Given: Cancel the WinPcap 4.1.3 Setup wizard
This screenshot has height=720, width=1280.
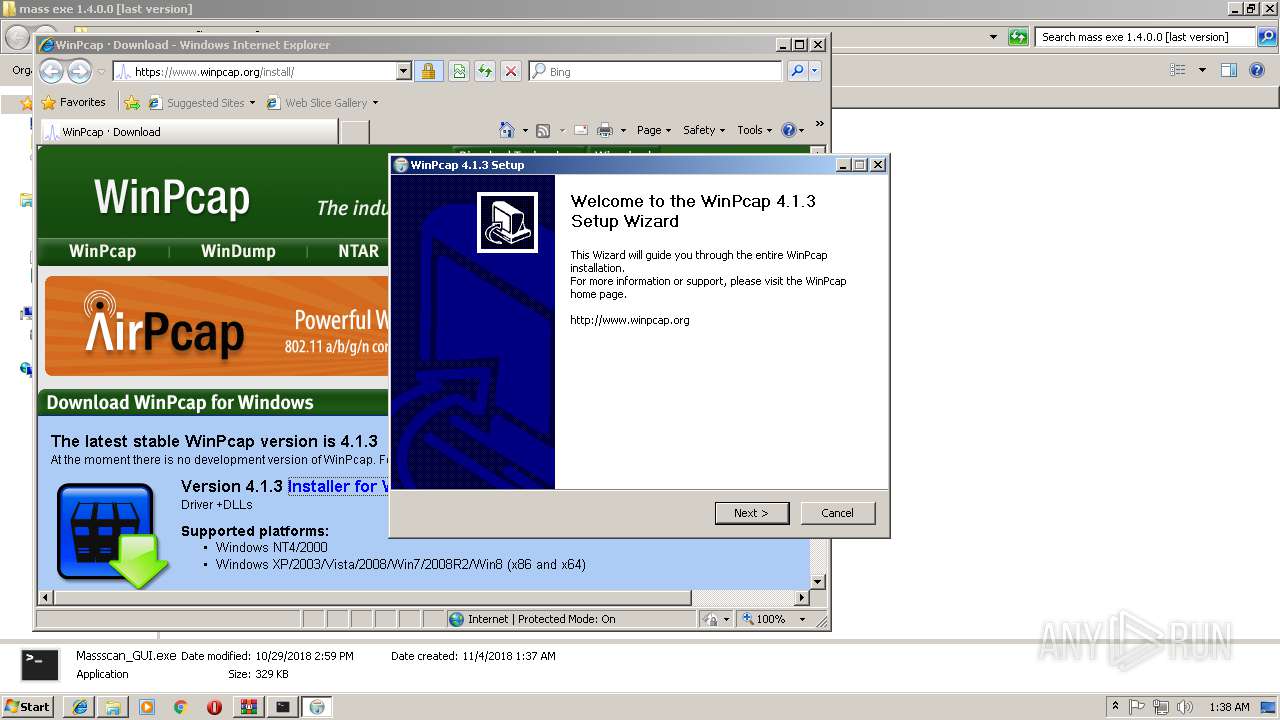Looking at the screenshot, I should tap(837, 513).
